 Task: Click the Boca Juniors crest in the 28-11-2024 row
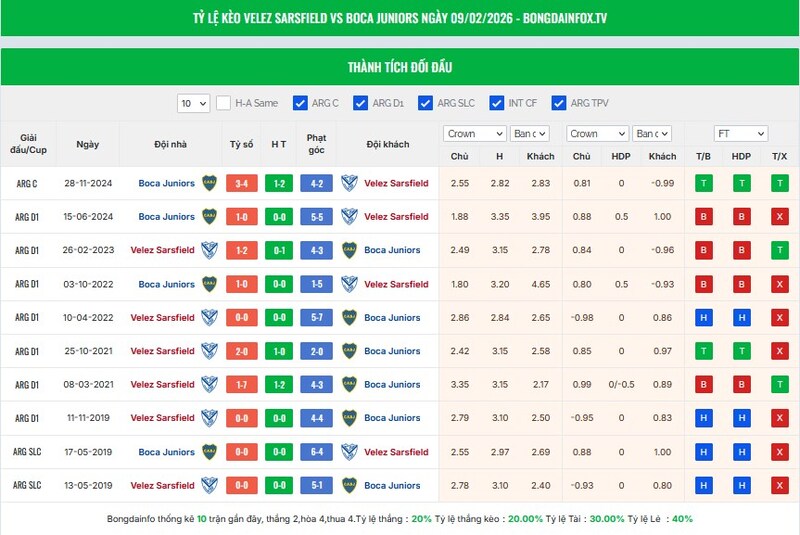click(209, 183)
